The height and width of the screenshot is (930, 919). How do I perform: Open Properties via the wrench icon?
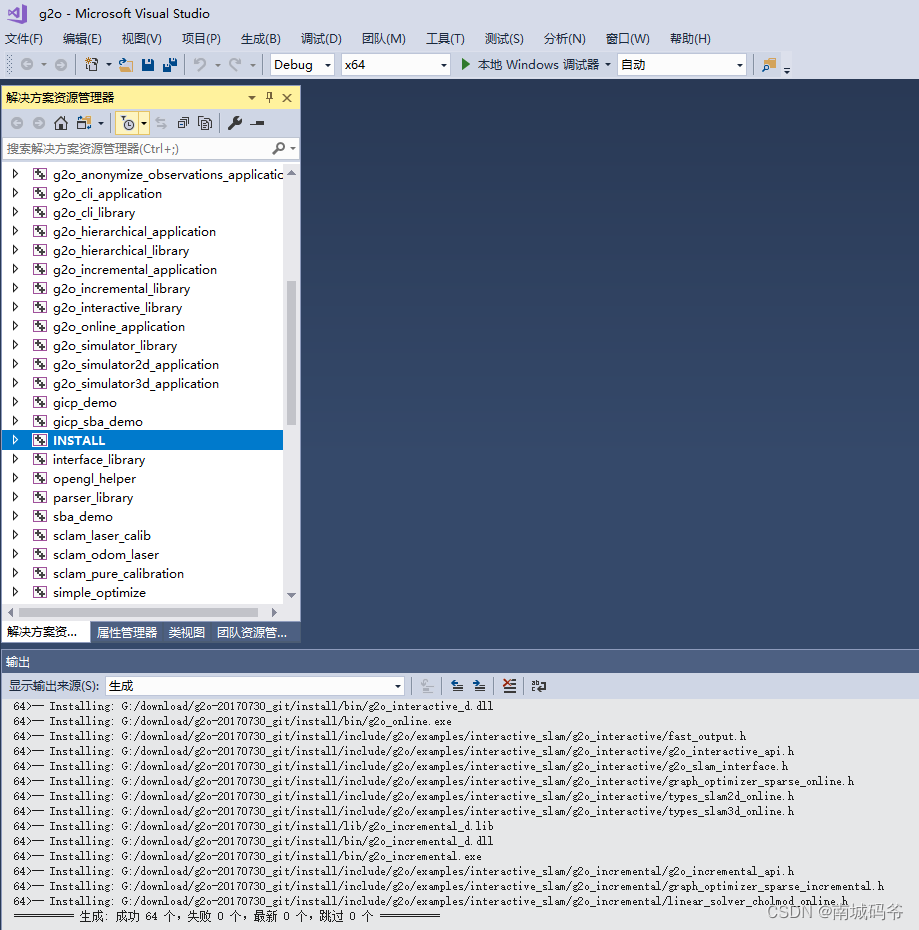point(235,123)
